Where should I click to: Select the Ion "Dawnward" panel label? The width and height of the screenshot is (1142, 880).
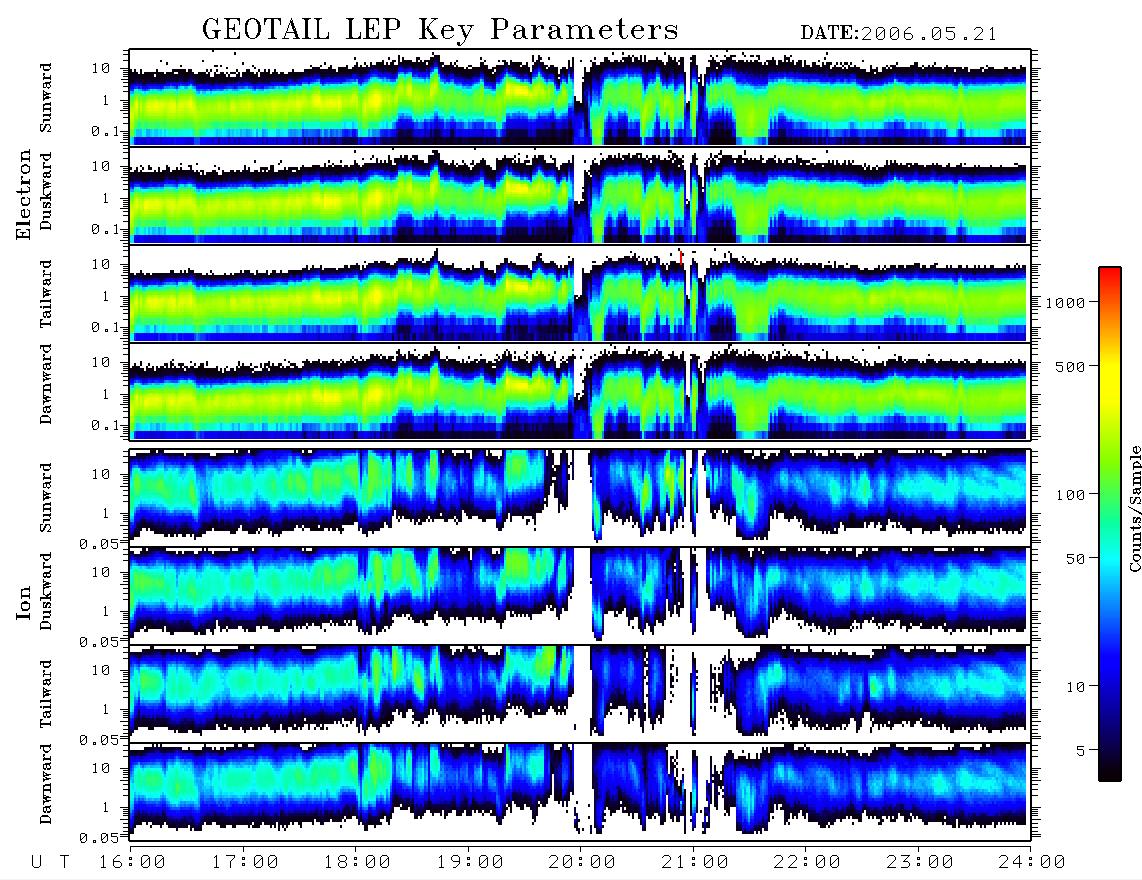[x=46, y=784]
